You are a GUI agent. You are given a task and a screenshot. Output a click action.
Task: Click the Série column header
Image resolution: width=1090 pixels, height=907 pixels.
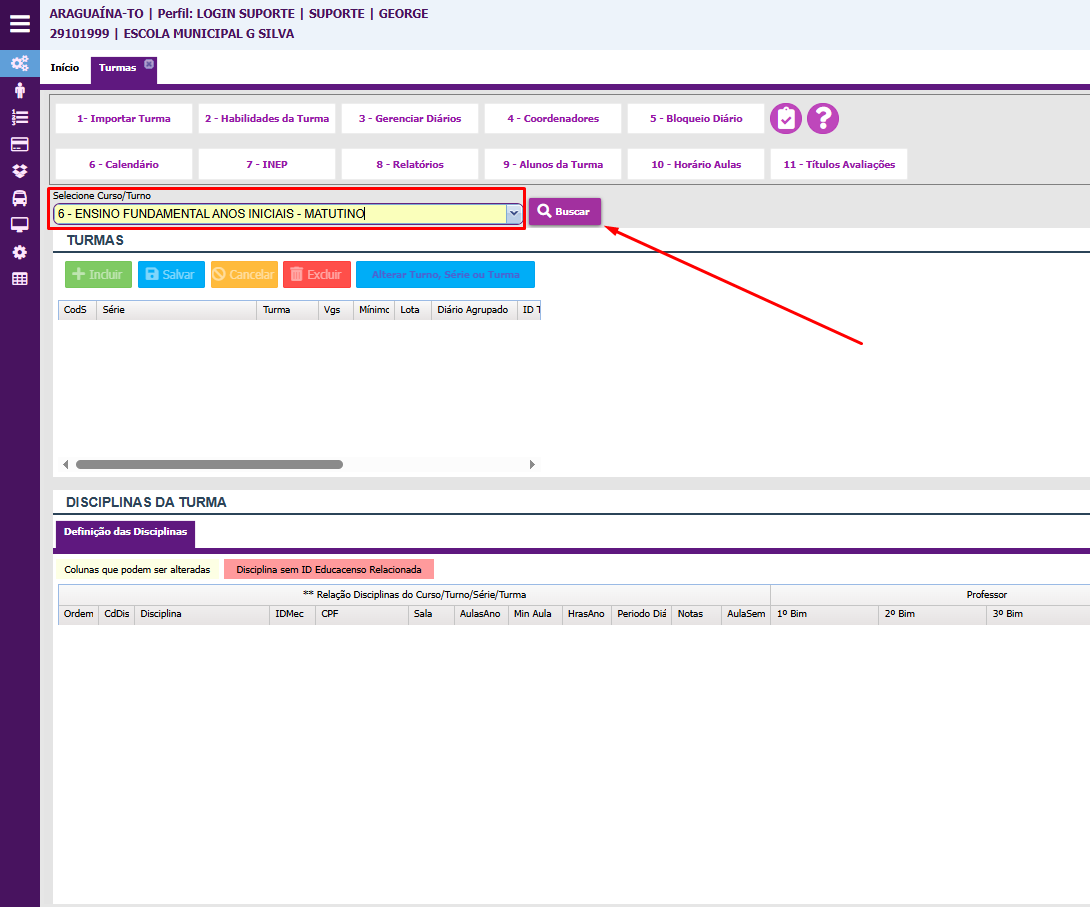point(175,310)
